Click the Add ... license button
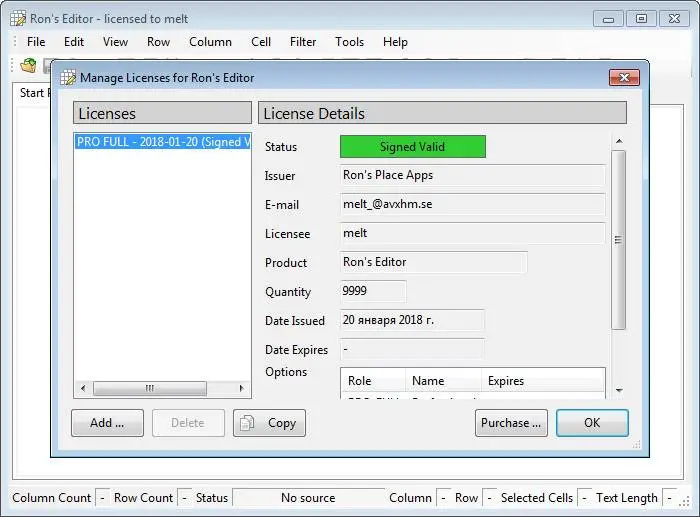 [x=107, y=423]
